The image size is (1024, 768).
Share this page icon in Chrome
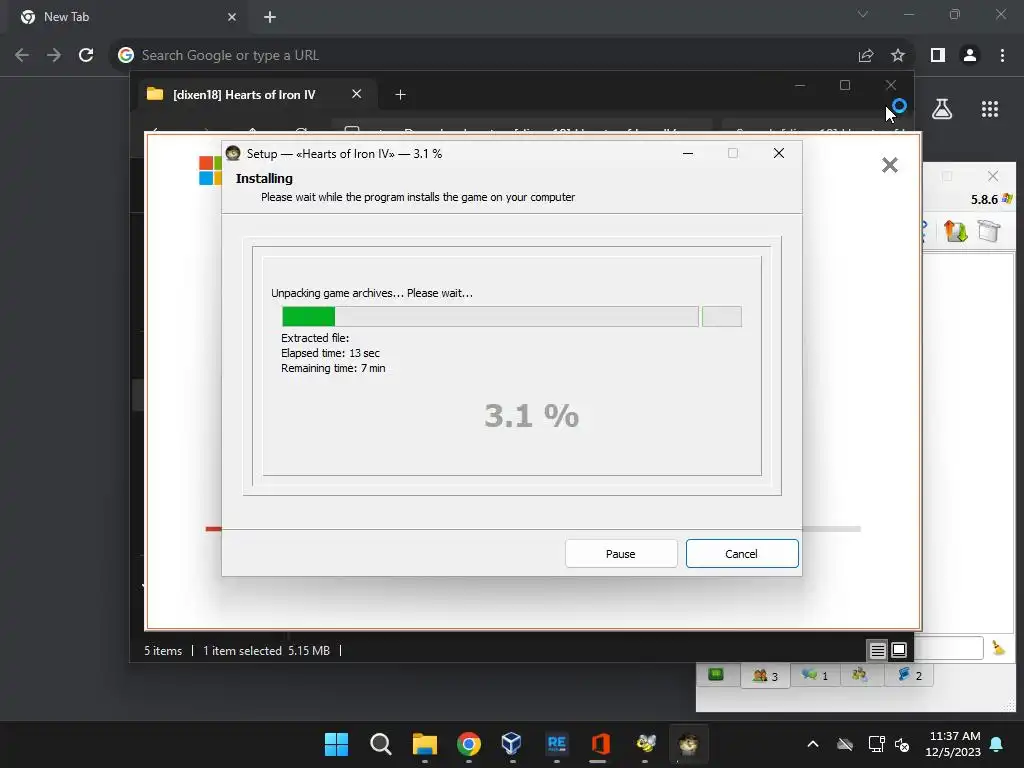(866, 56)
